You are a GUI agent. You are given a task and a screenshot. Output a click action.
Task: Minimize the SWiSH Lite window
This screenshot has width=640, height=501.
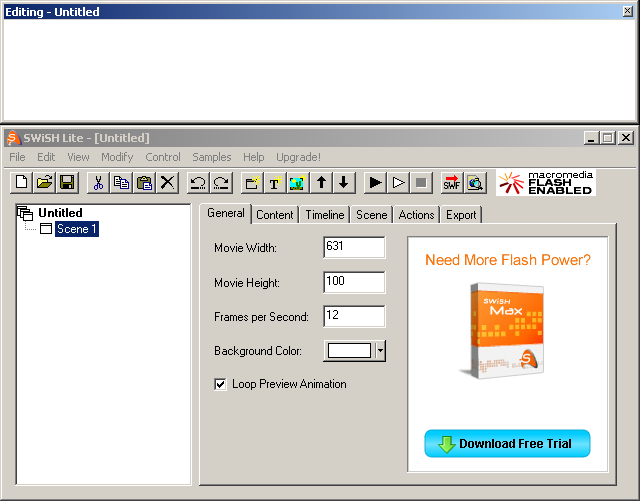click(x=591, y=138)
